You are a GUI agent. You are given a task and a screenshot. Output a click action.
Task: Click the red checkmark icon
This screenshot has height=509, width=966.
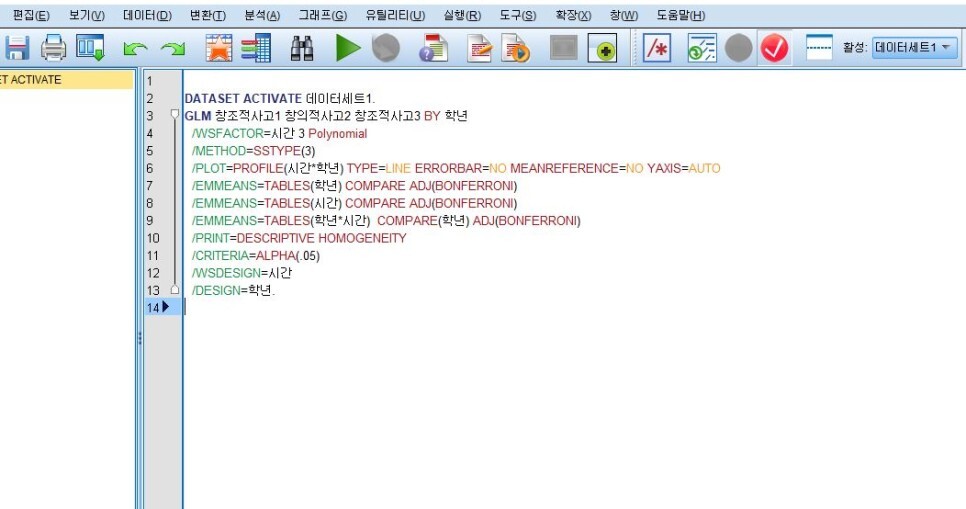(x=774, y=48)
